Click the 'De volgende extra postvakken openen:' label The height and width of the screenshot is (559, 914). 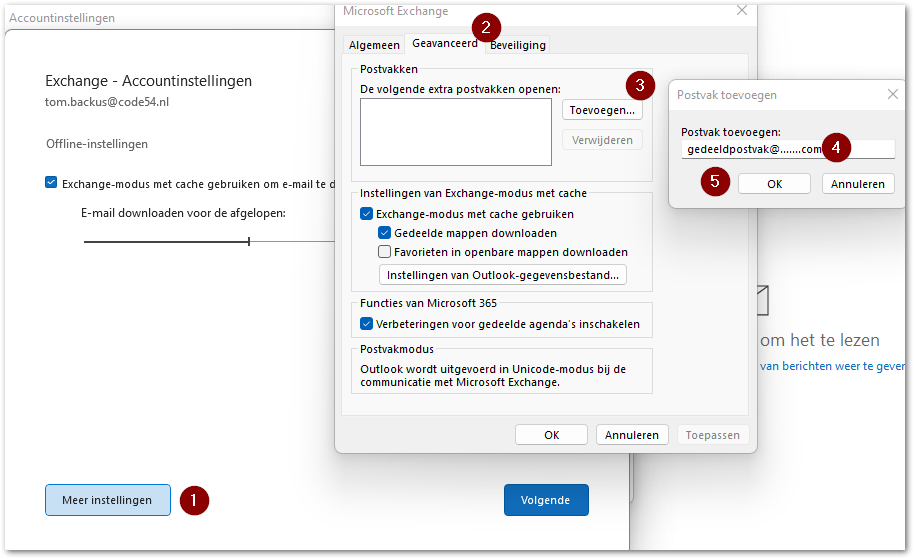[460, 89]
